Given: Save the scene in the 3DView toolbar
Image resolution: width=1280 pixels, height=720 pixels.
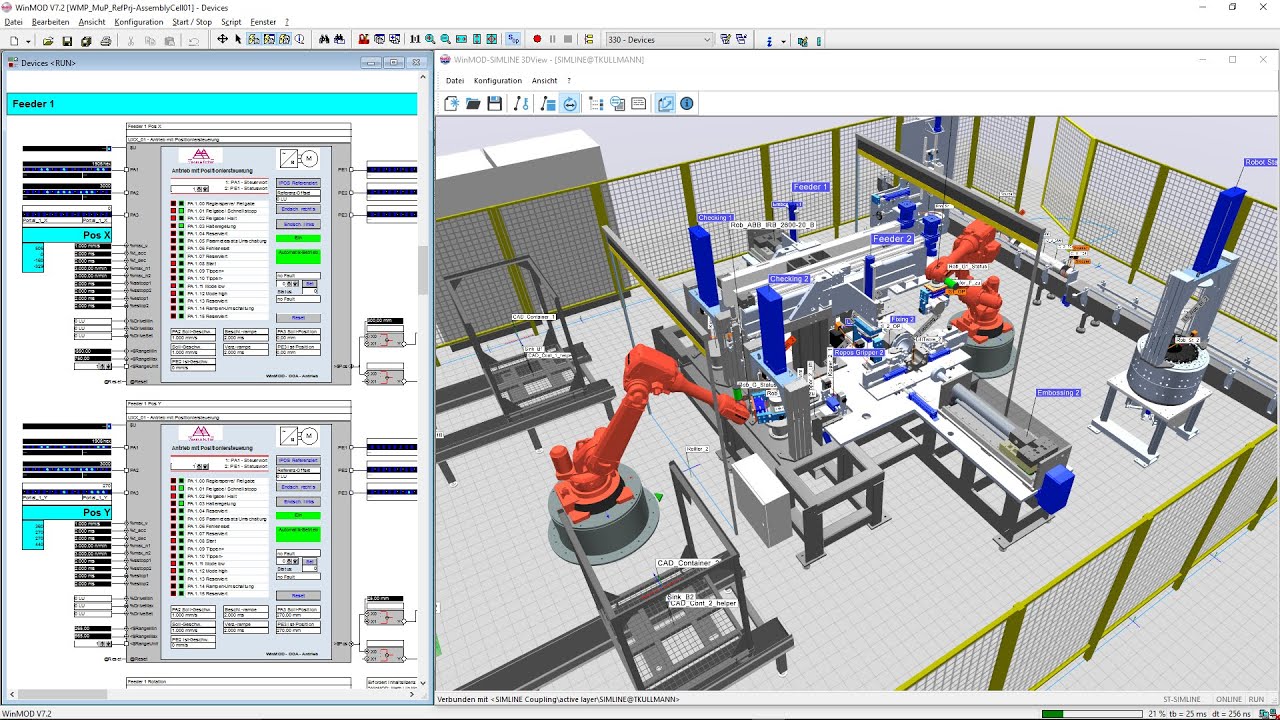Looking at the screenshot, I should pos(494,103).
